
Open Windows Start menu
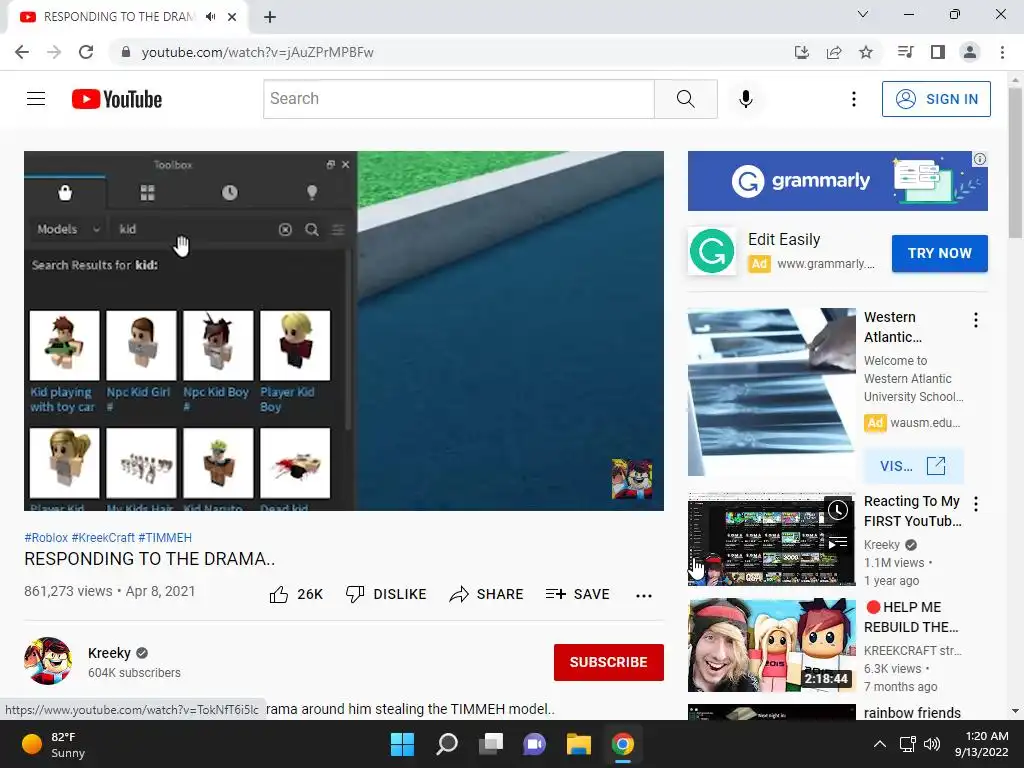click(402, 744)
